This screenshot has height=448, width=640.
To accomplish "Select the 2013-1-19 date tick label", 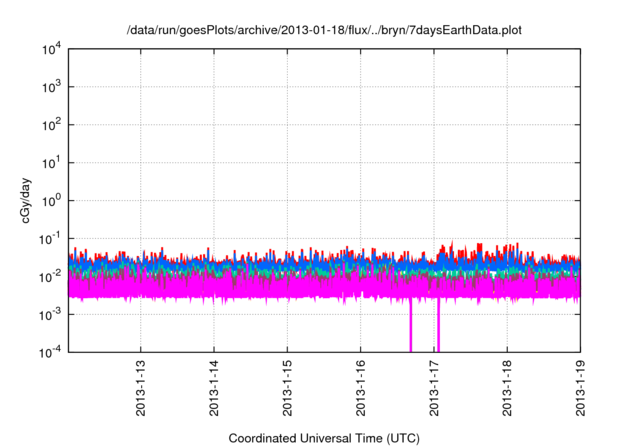I will [580, 388].
